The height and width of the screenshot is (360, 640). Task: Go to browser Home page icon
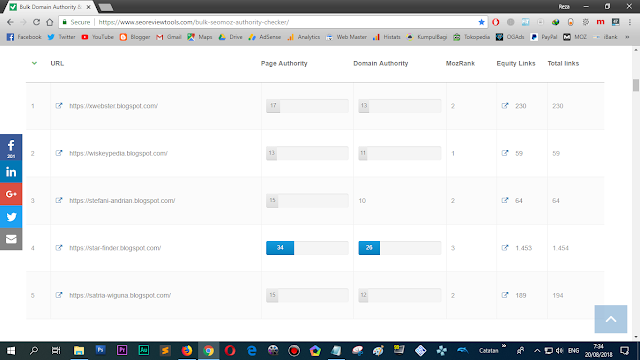49,22
